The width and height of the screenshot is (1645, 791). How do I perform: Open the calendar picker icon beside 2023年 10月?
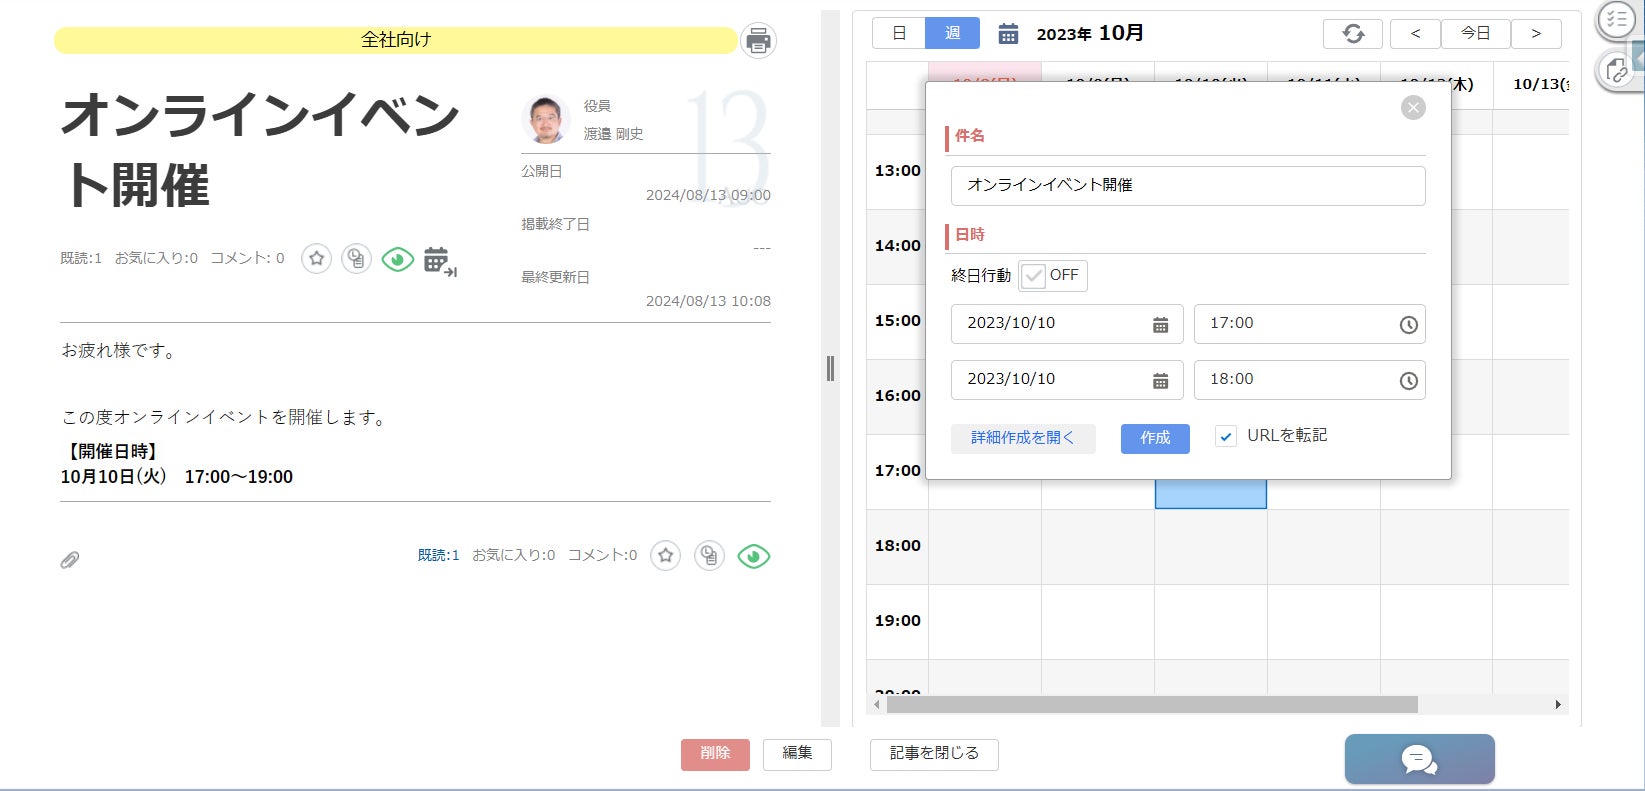point(1008,34)
